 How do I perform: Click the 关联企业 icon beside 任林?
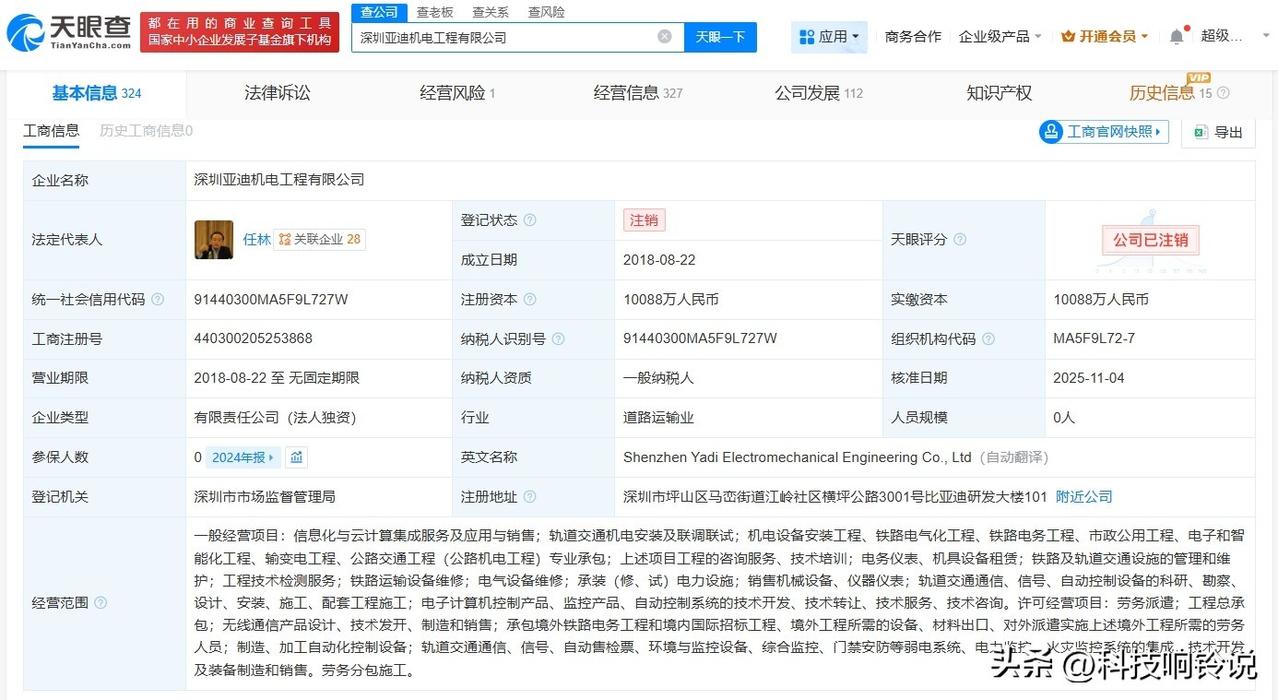[285, 240]
